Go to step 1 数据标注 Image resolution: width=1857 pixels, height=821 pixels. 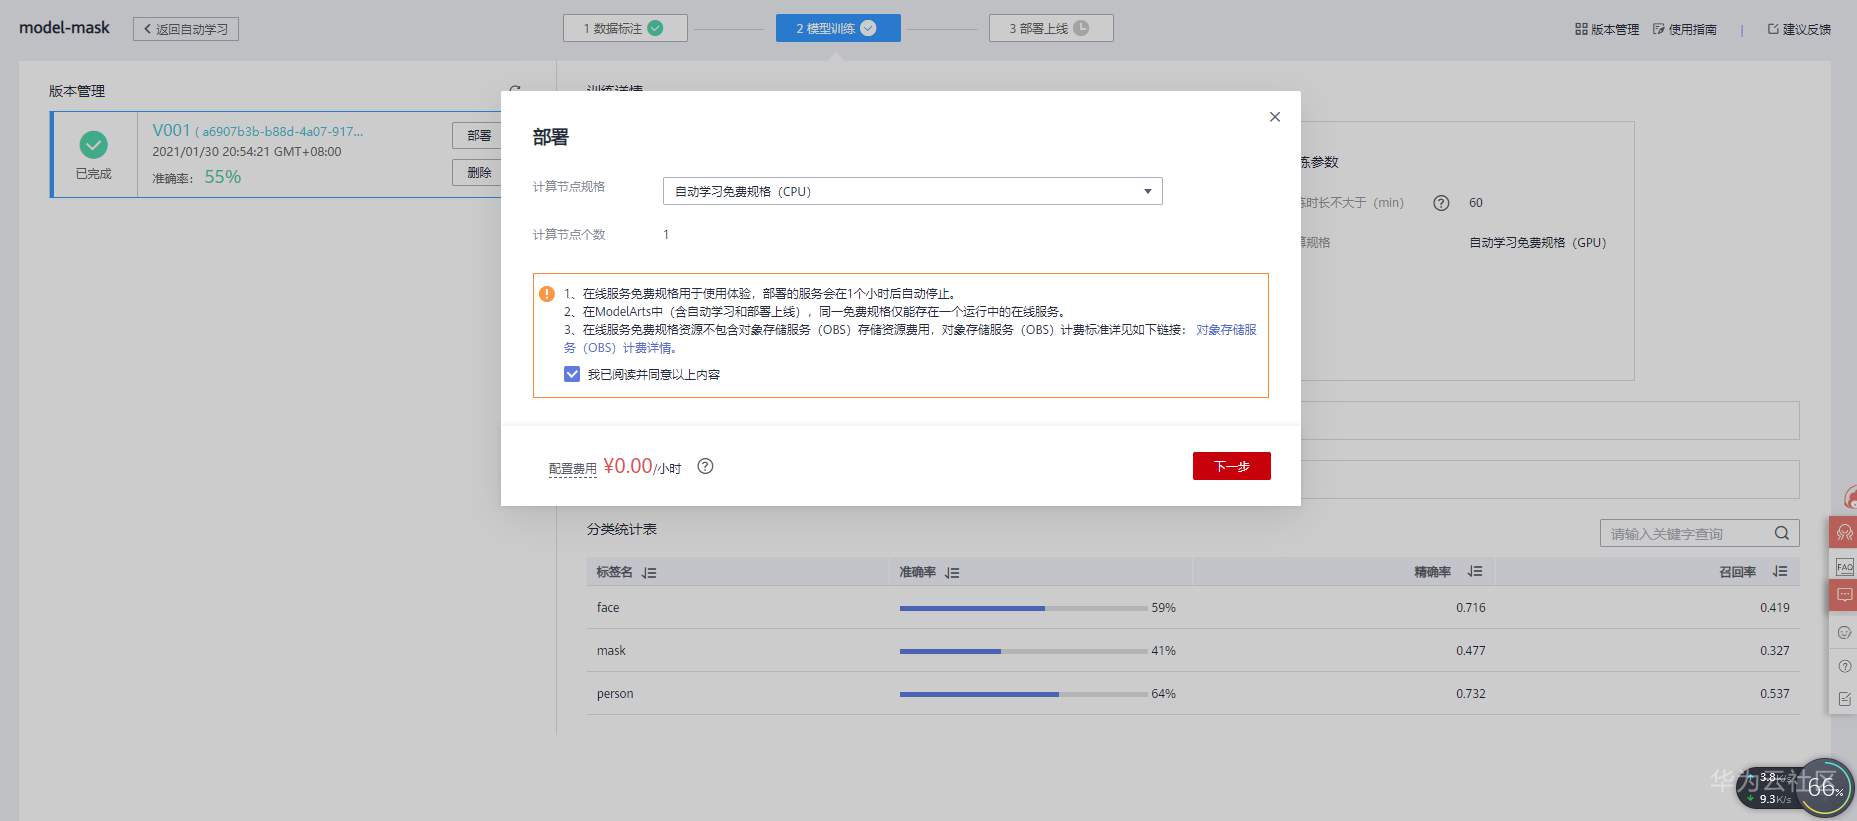pos(625,28)
